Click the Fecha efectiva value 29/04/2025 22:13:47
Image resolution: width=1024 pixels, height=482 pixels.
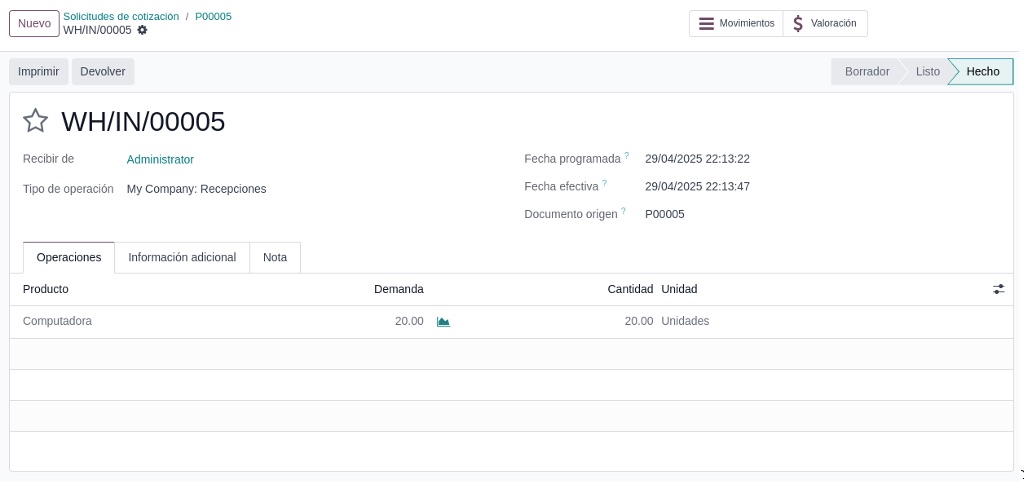(x=697, y=187)
